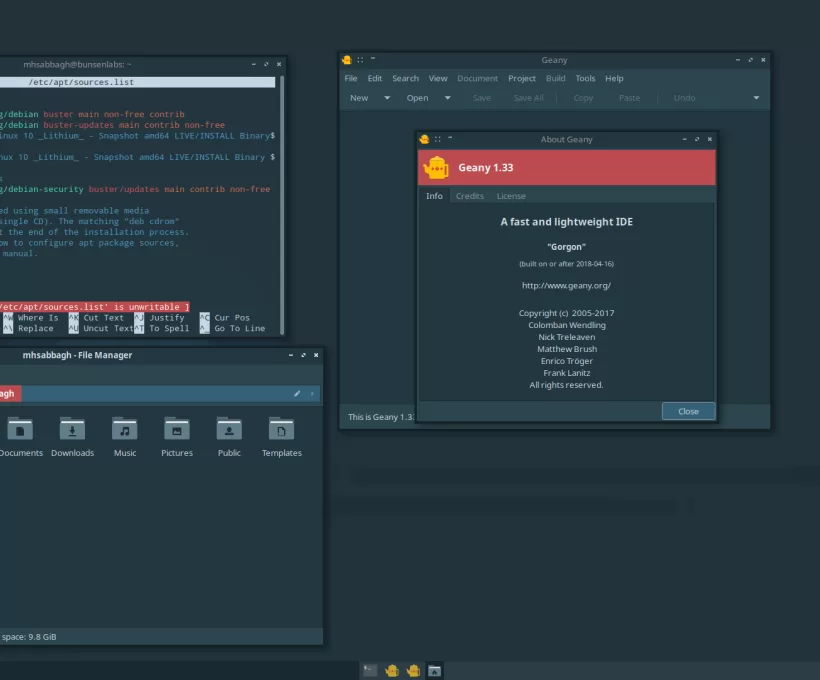Switch to the License tab
Viewport: 820px width, 680px height.
511,195
